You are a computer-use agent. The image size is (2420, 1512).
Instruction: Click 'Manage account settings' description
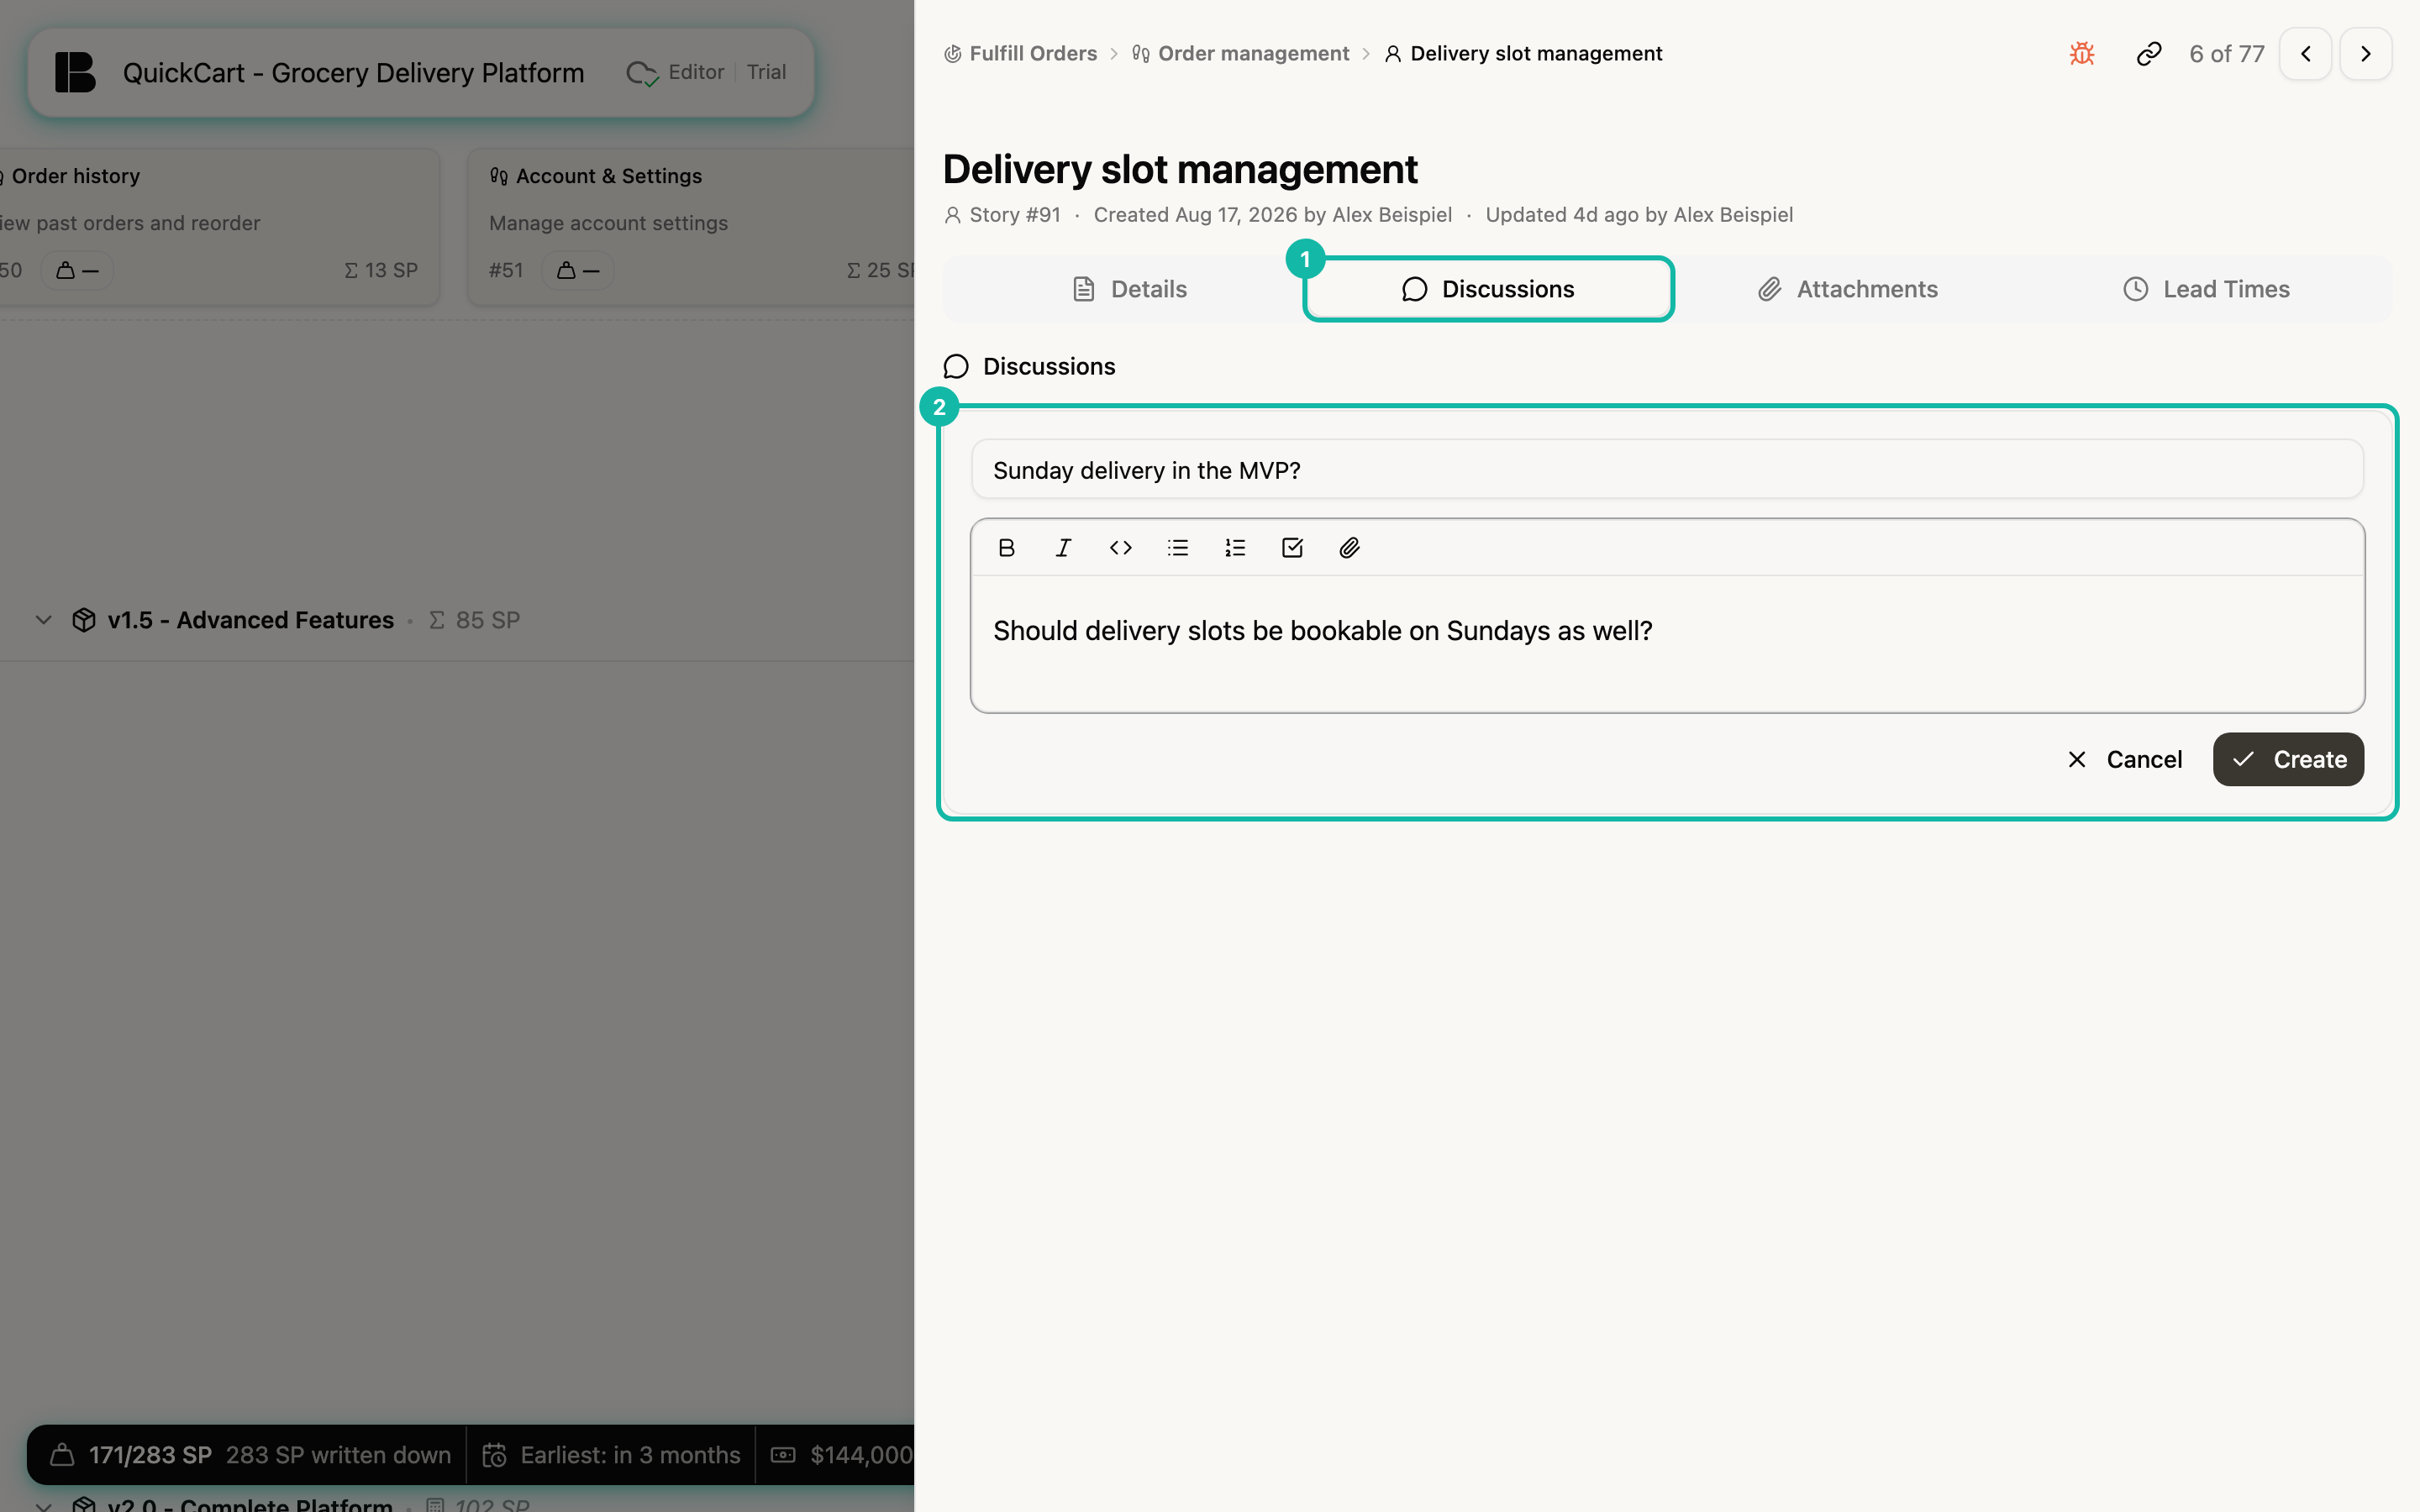608,223
